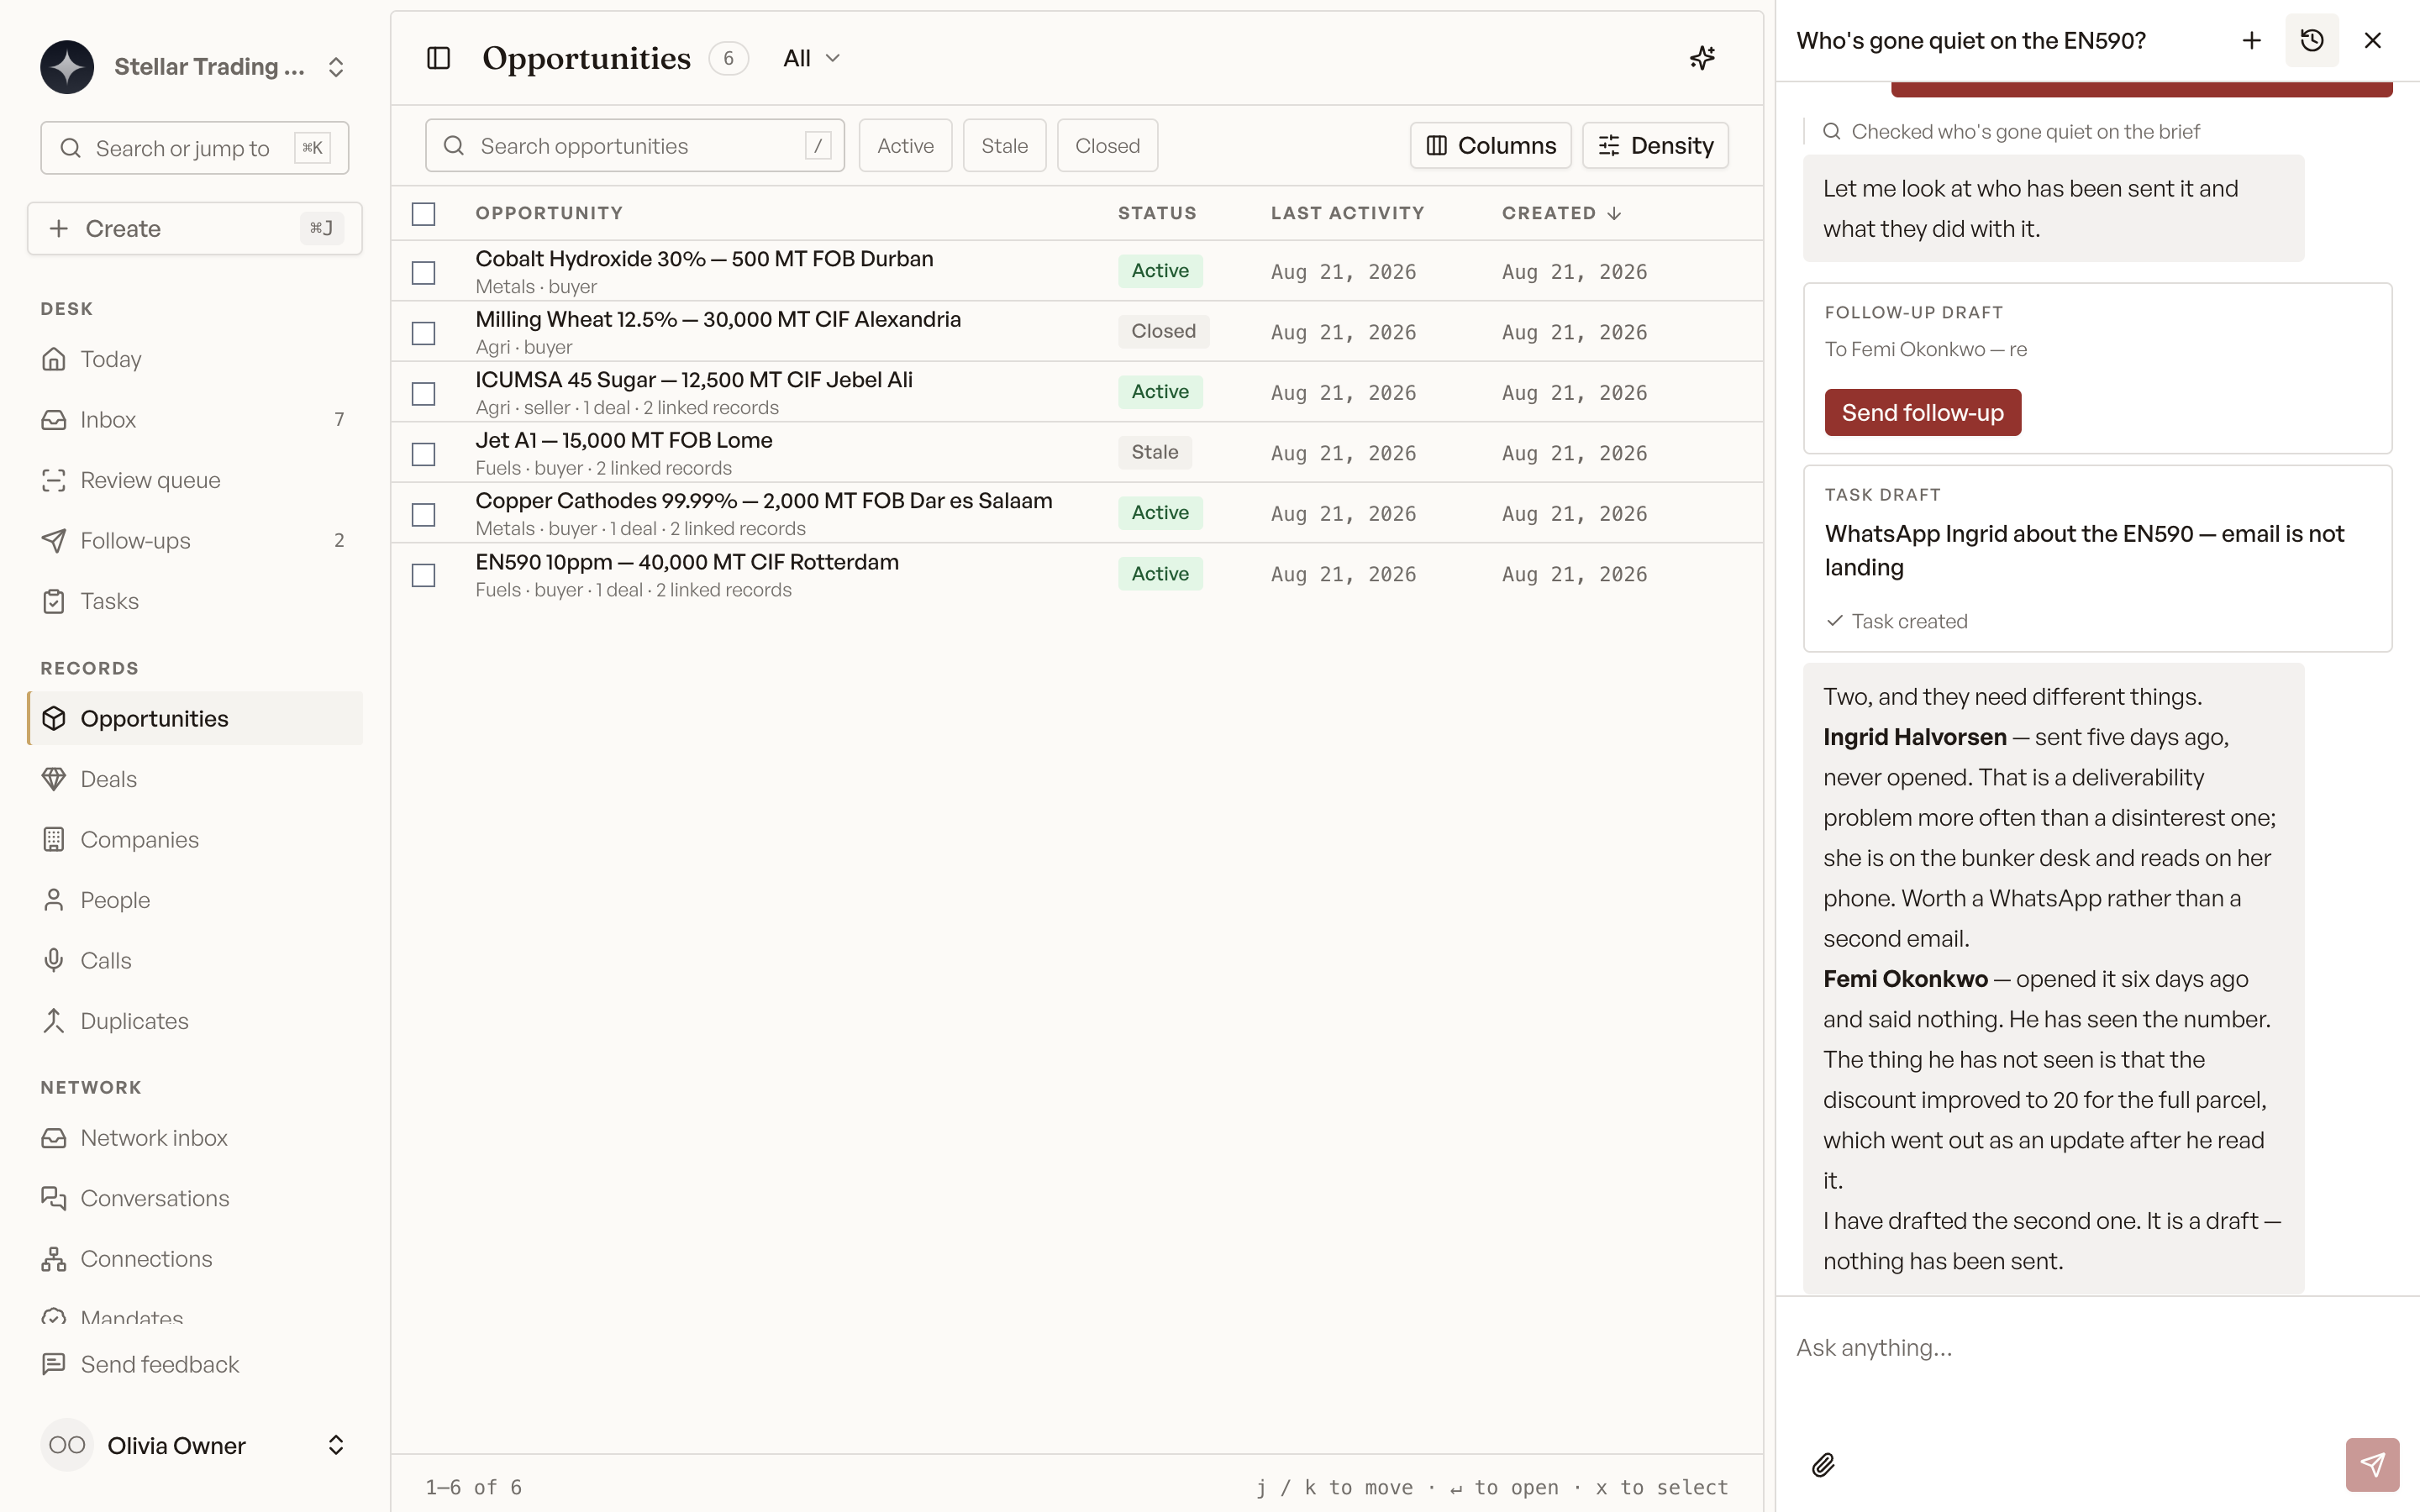The image size is (2420, 1512).
Task: Check the ICUMSA 45 Sugar row checkbox
Action: pos(424,394)
